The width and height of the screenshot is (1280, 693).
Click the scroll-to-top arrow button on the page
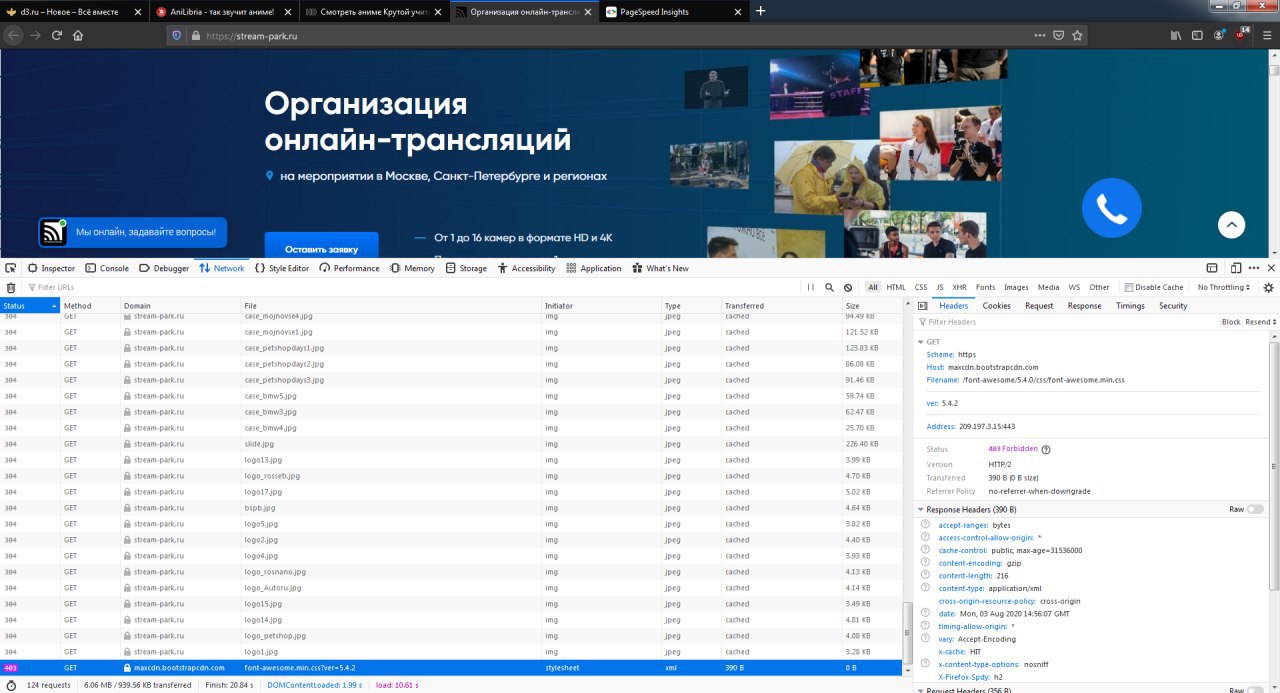1231,225
